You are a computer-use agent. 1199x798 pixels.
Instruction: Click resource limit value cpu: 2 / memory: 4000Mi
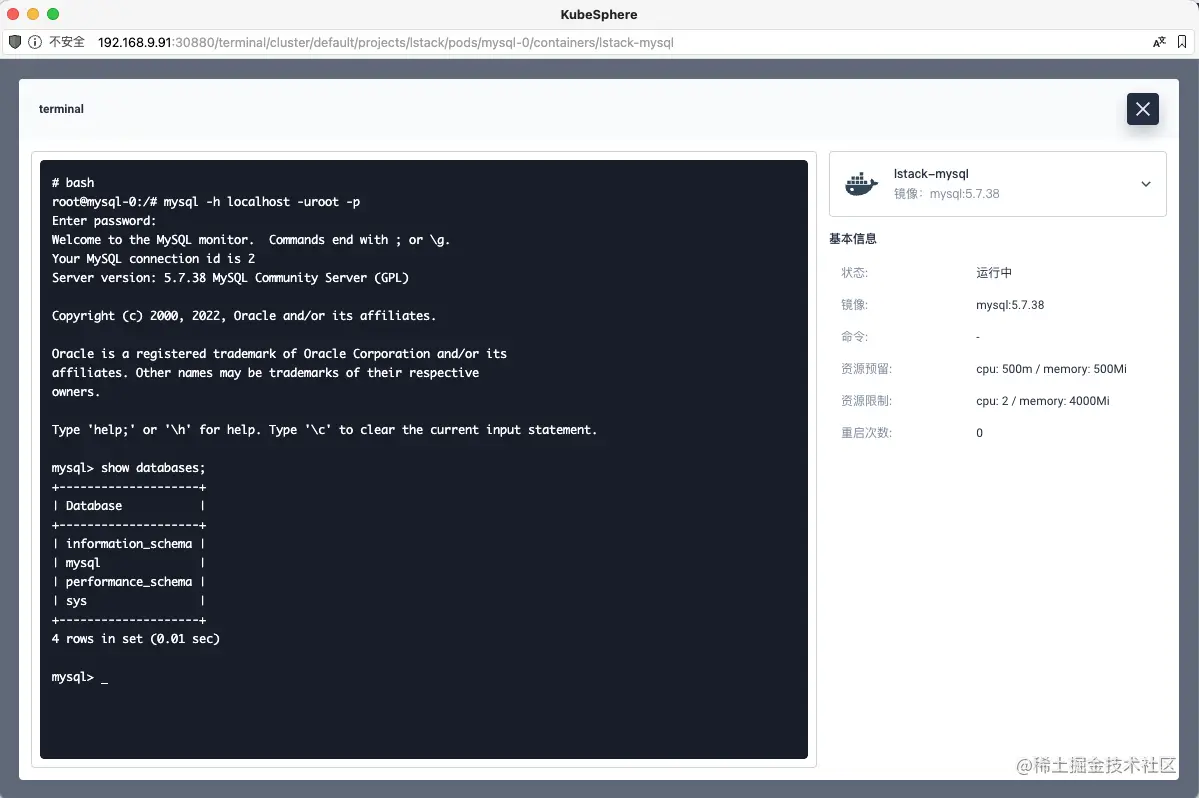[x=1042, y=401]
